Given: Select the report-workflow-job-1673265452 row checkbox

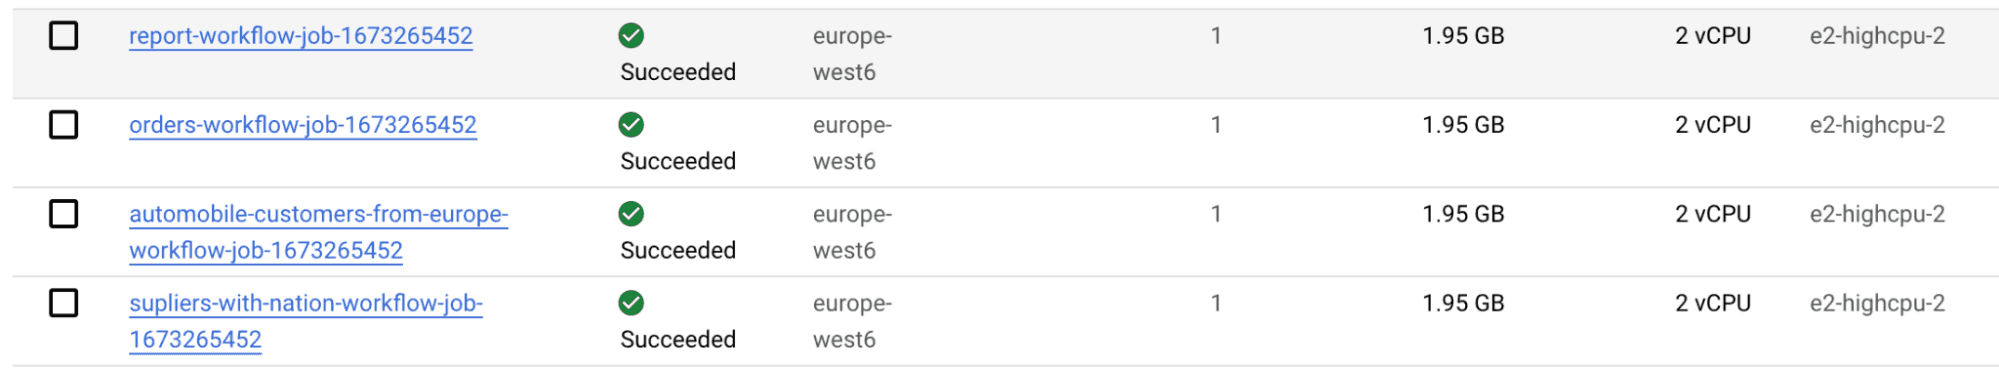Looking at the screenshot, I should coord(64,36).
